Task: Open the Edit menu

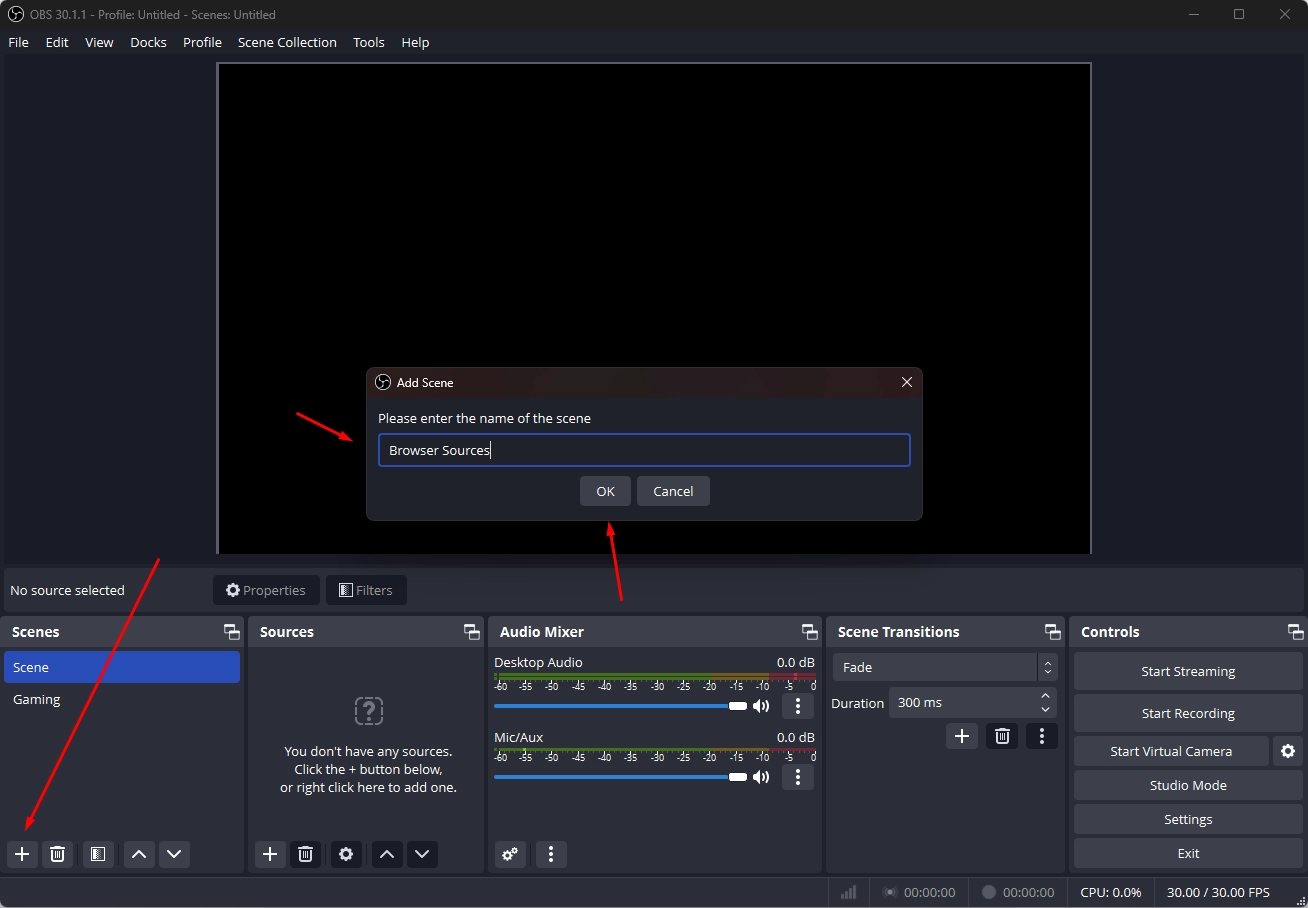Action: (57, 42)
